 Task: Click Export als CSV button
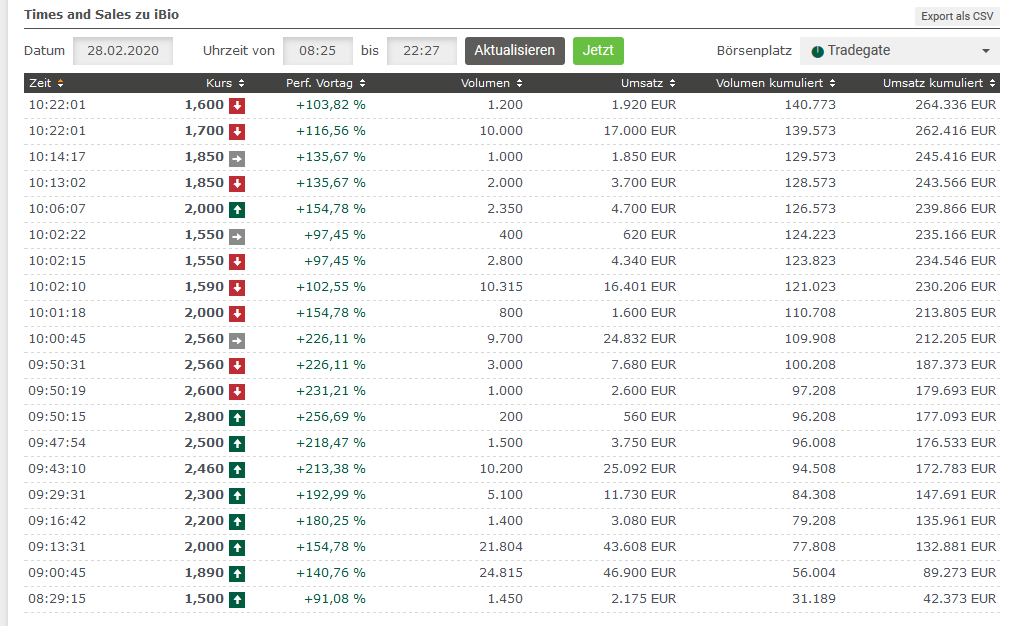tap(957, 16)
